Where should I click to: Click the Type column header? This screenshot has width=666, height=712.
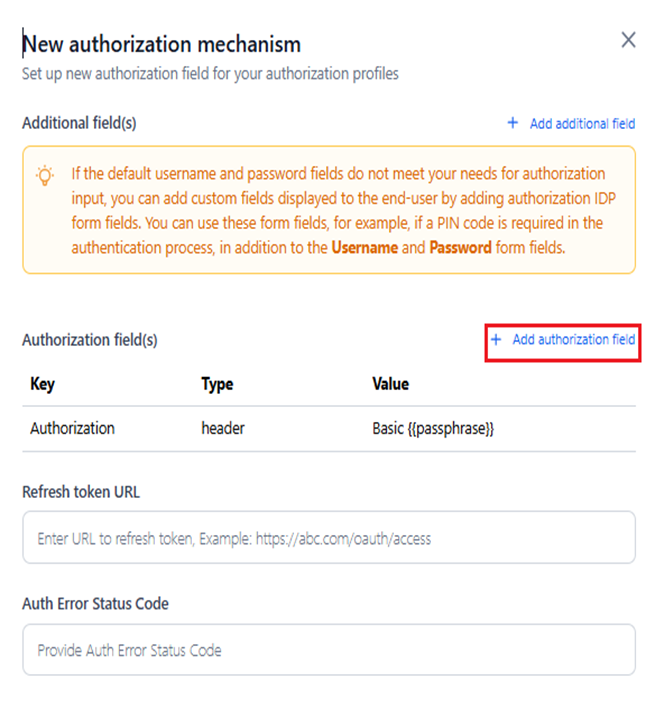coord(217,384)
